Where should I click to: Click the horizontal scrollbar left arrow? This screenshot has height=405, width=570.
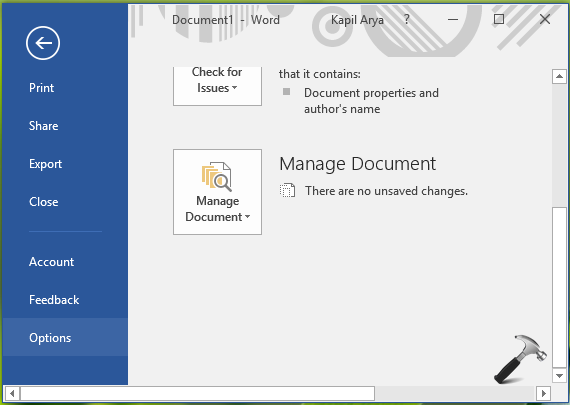click(12, 393)
